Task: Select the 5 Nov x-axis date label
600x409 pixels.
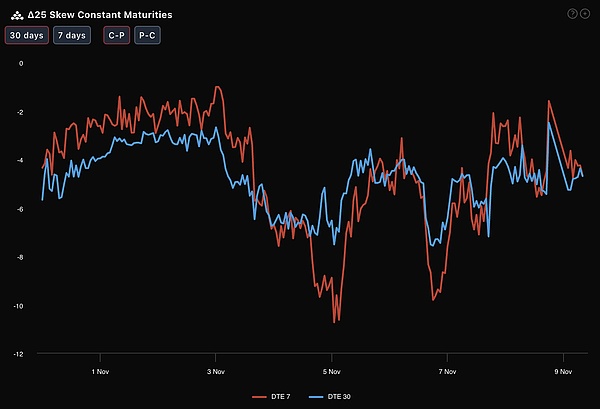Action: tap(331, 370)
